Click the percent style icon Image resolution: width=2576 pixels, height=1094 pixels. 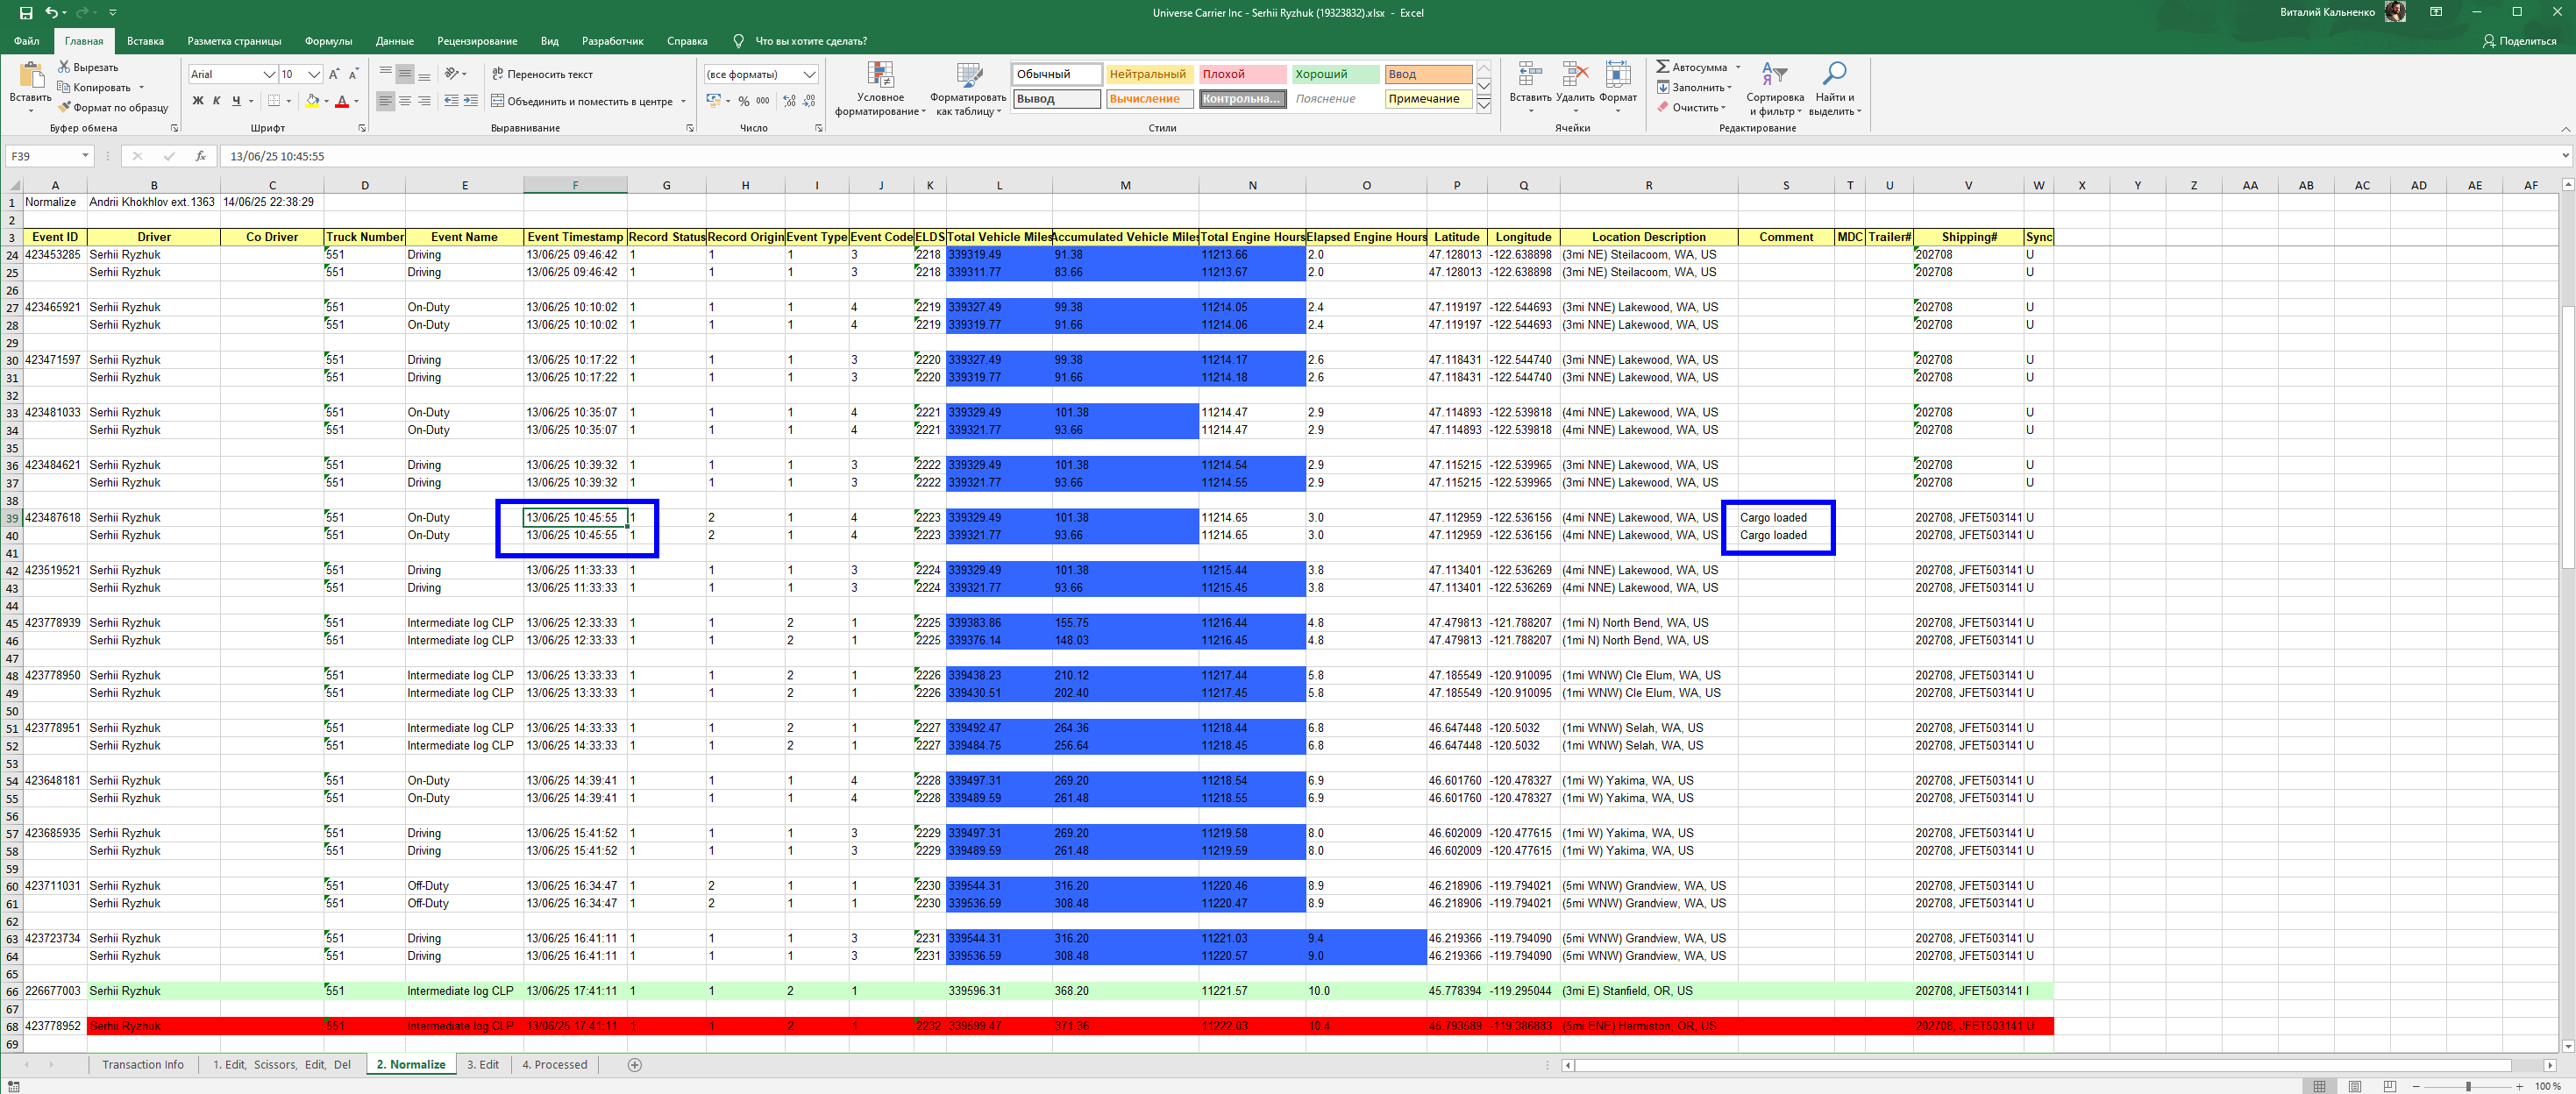click(x=744, y=101)
